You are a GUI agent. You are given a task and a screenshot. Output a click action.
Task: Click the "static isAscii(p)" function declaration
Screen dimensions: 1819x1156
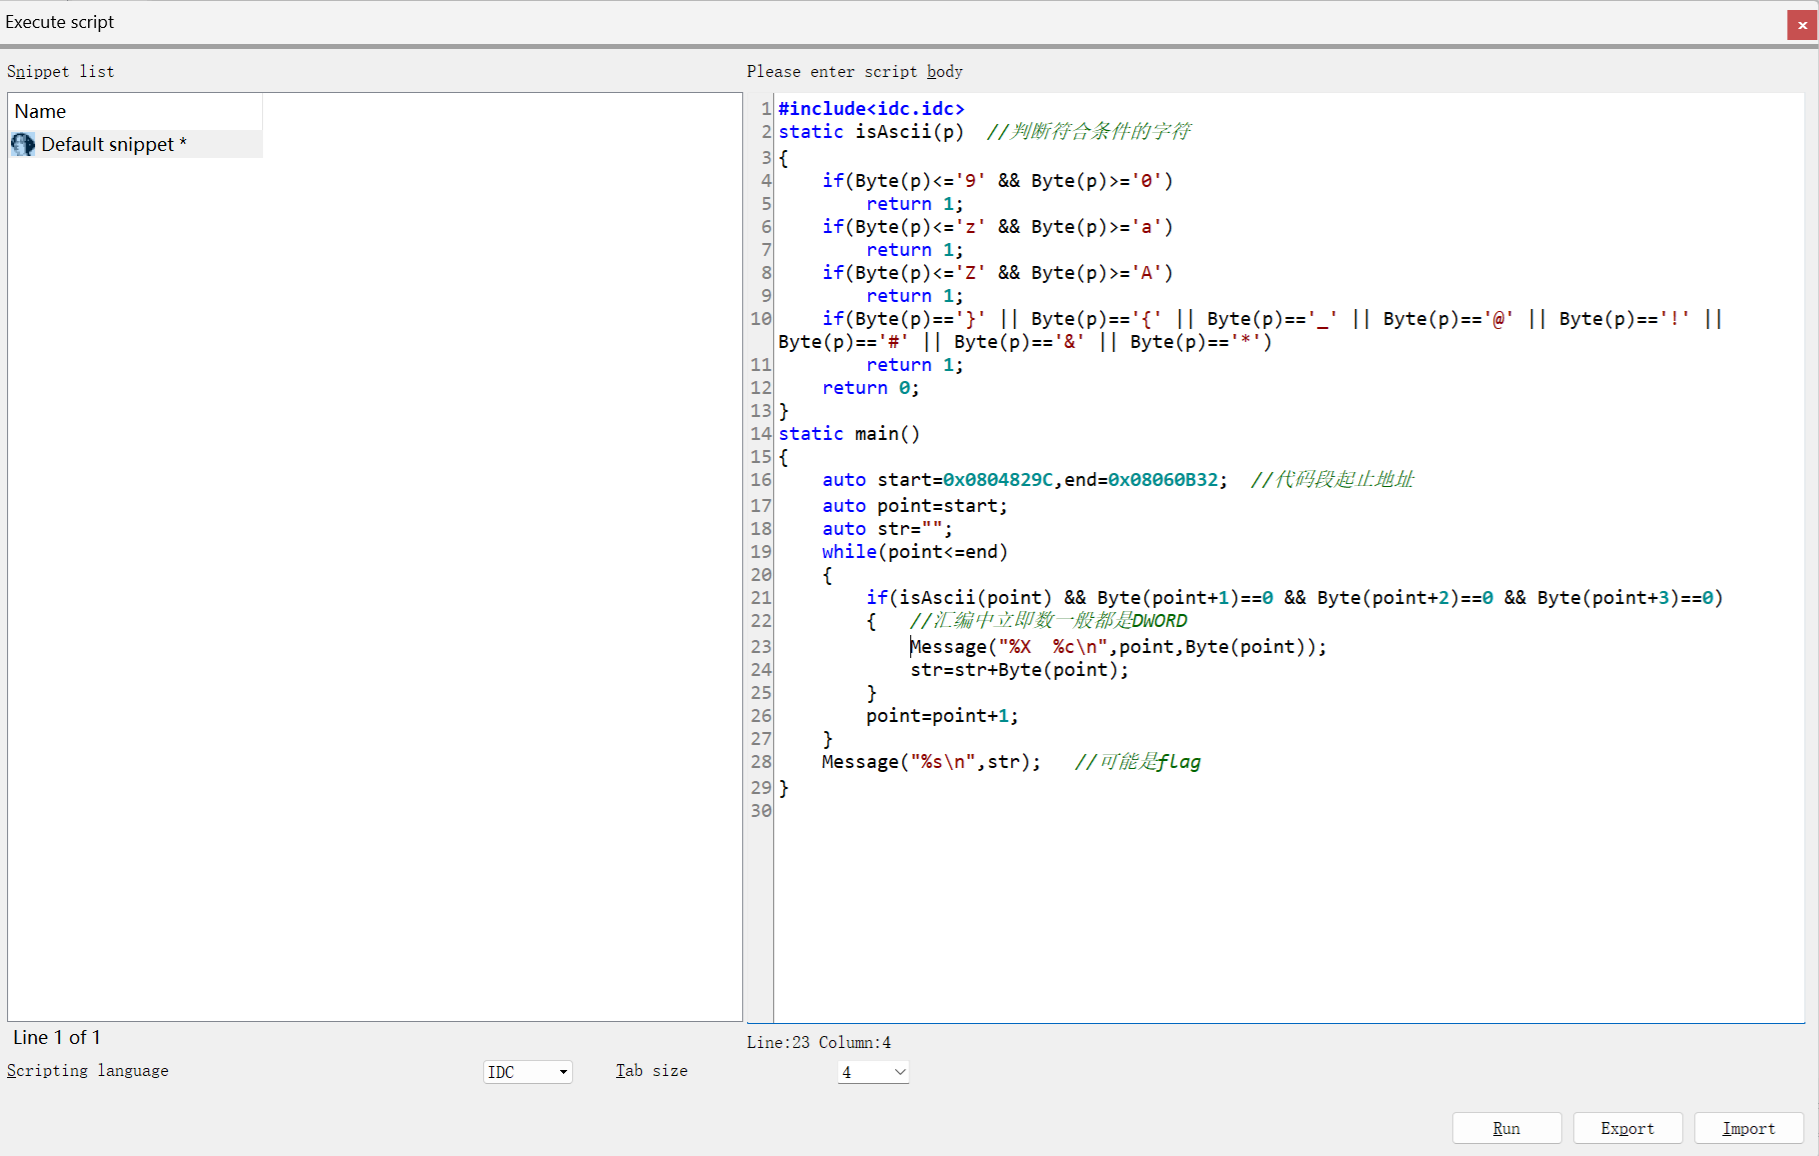[x=870, y=131]
